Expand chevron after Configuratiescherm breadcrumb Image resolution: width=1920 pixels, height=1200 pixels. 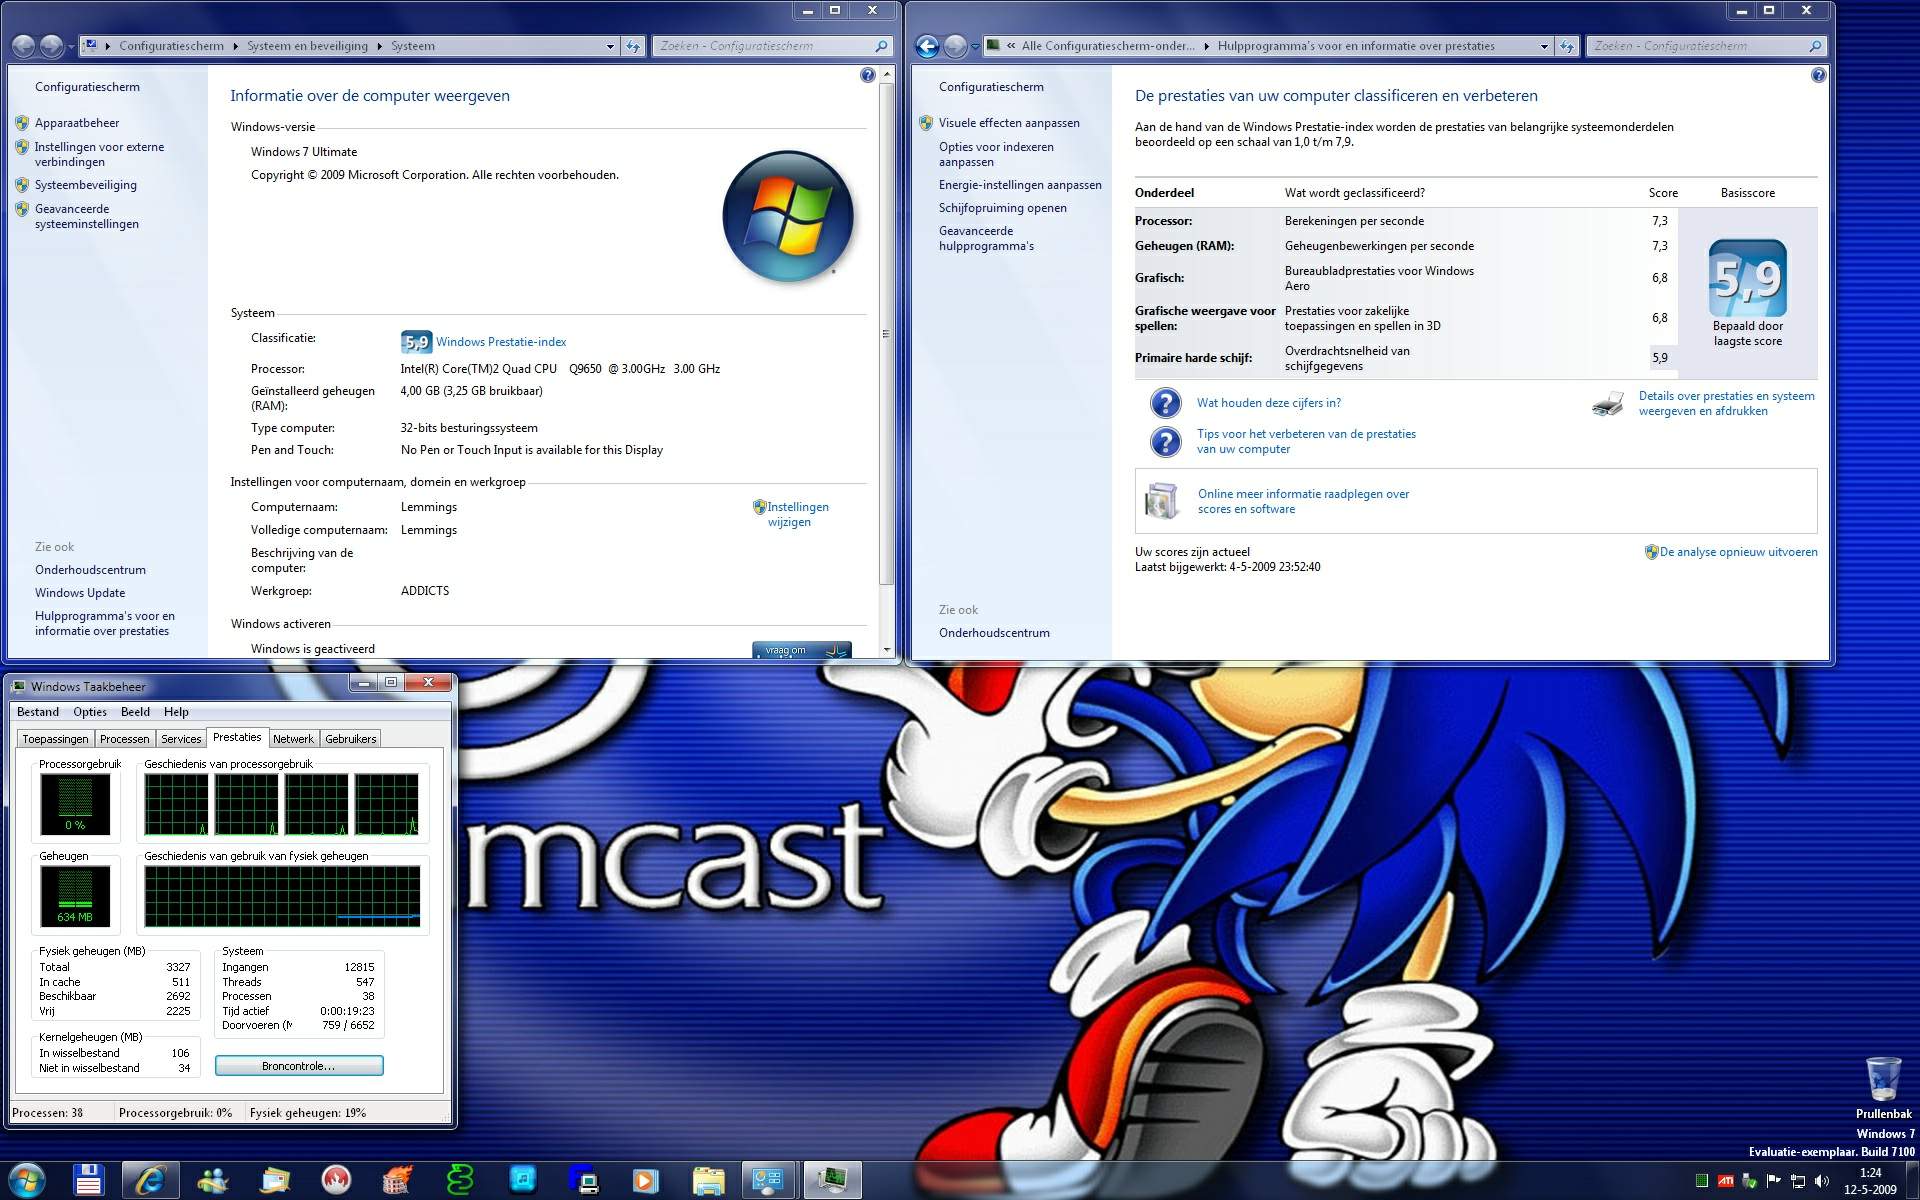point(236,46)
